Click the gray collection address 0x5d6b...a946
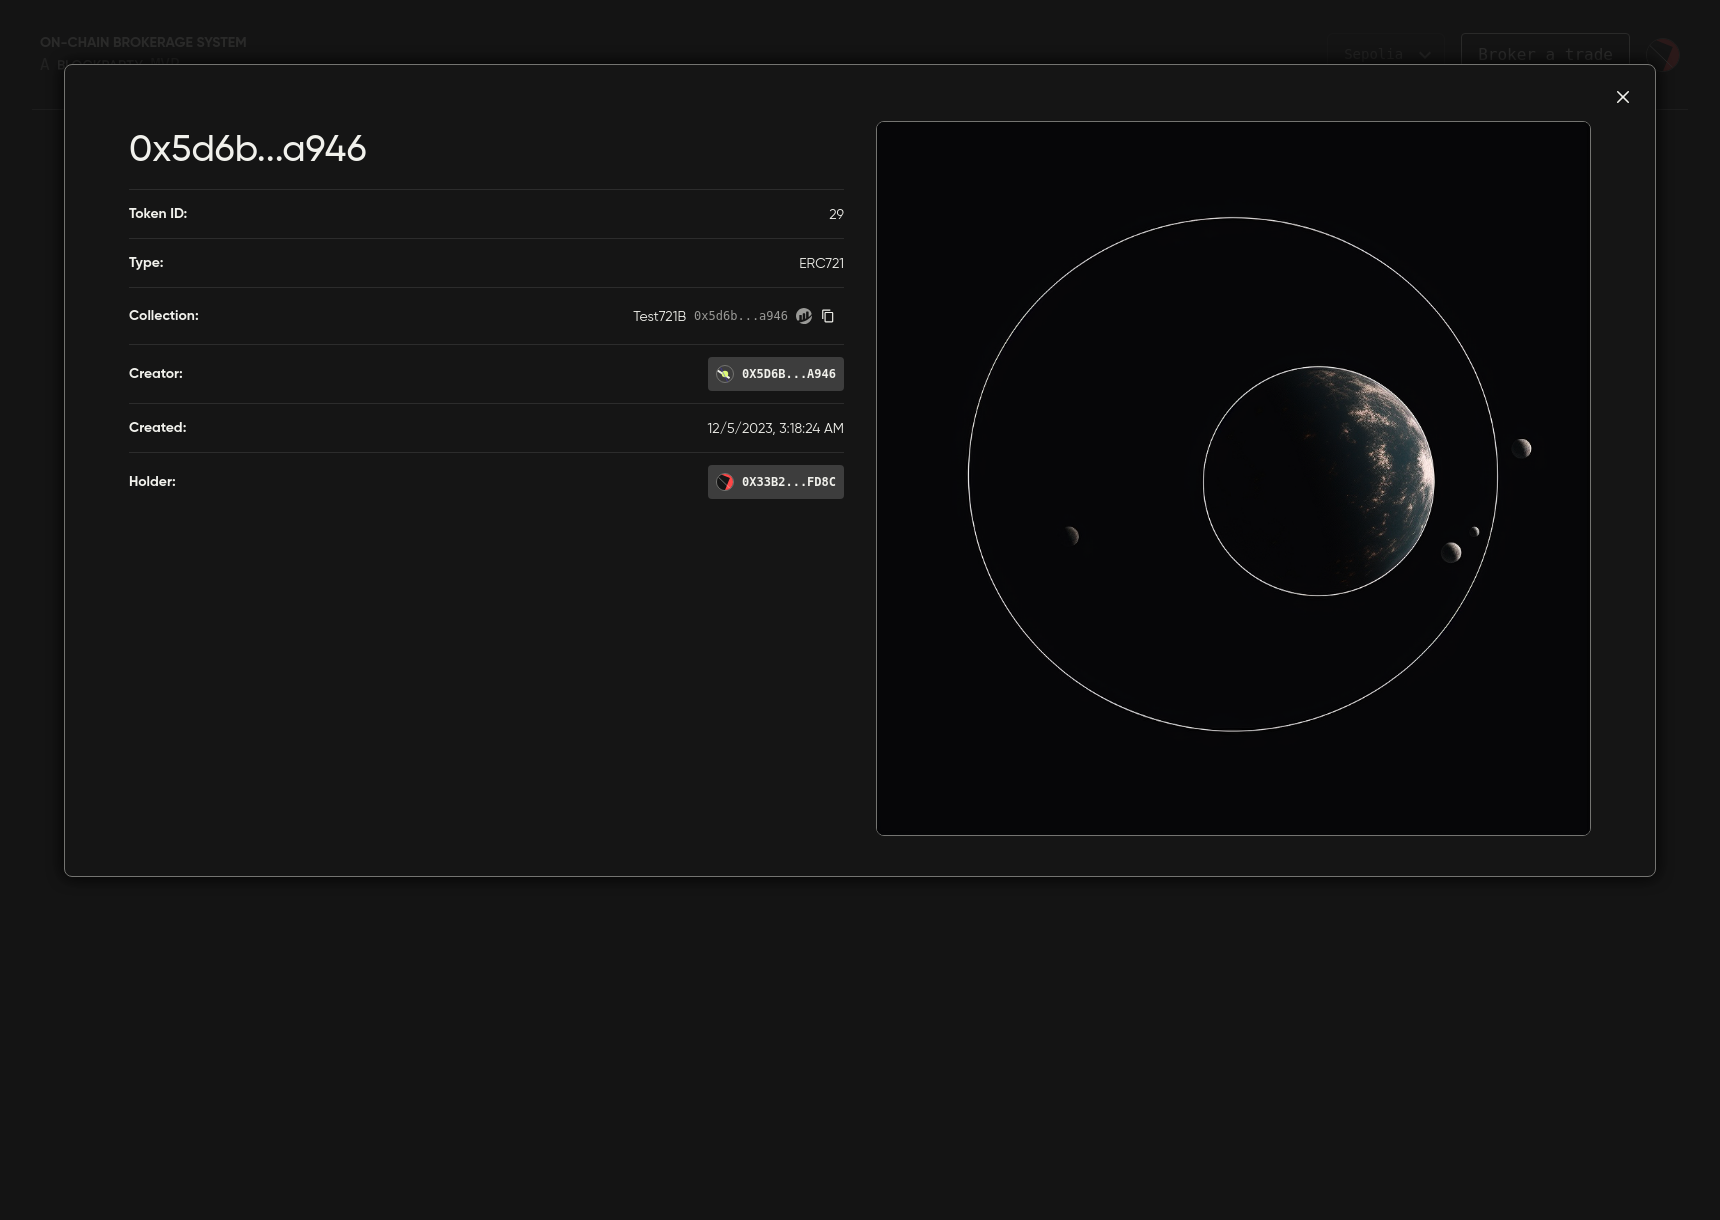The height and width of the screenshot is (1220, 1720). [x=740, y=316]
